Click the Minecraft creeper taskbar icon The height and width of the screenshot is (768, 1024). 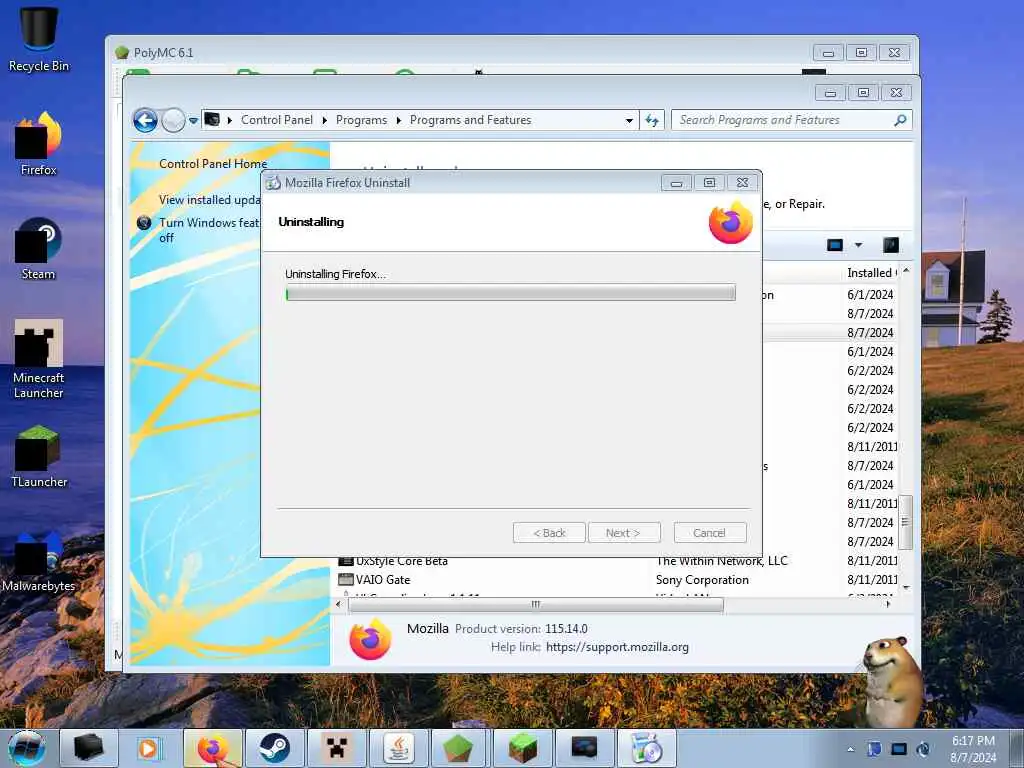(336, 748)
